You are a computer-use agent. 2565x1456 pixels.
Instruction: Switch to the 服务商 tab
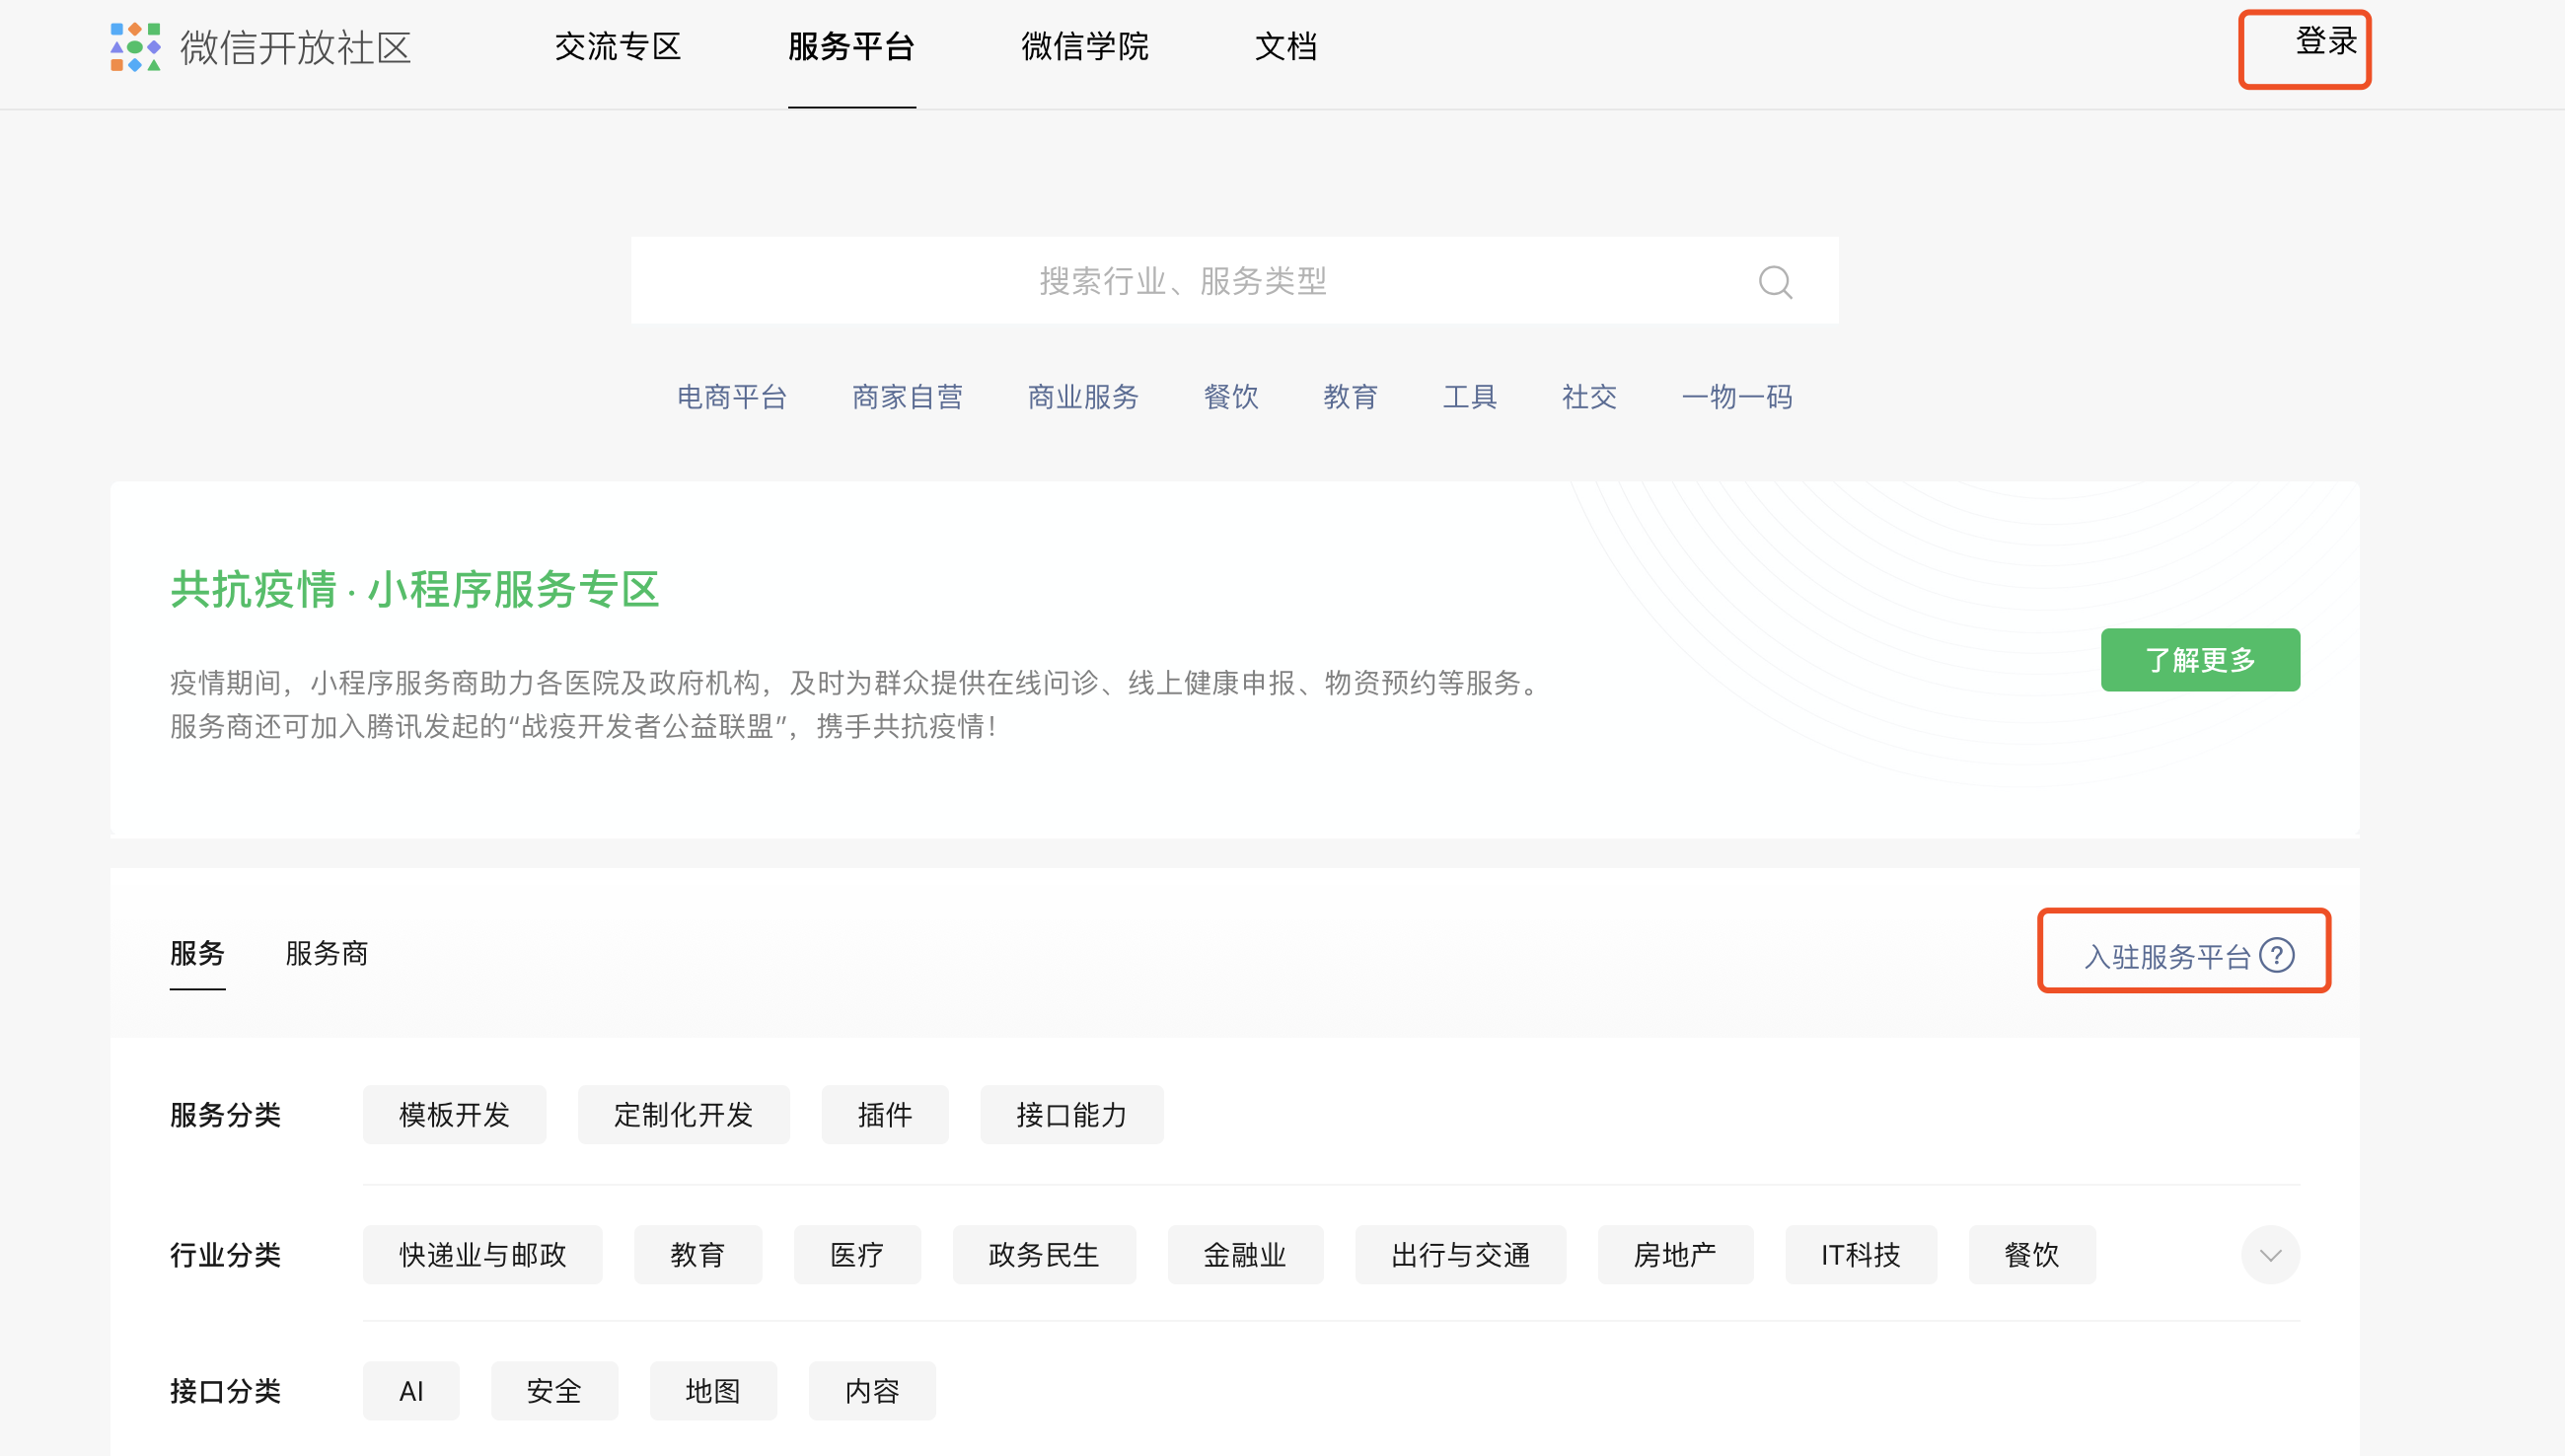[x=326, y=953]
